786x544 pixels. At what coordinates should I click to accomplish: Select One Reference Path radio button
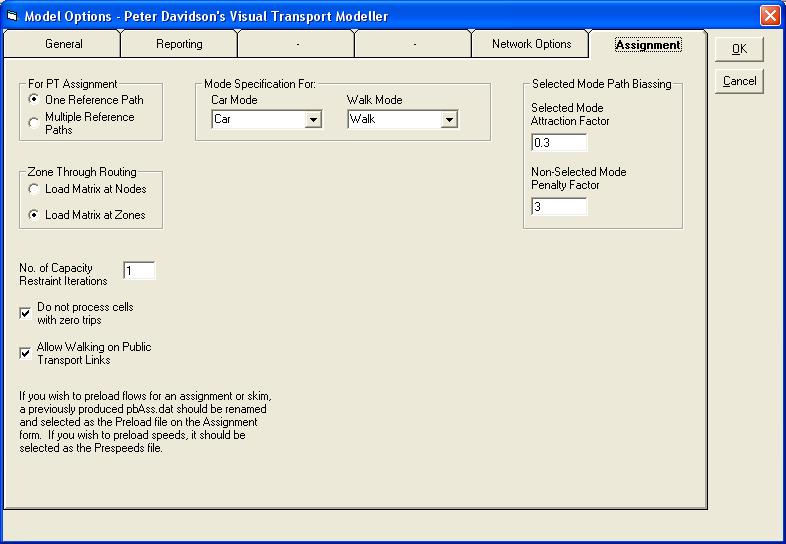(35, 100)
